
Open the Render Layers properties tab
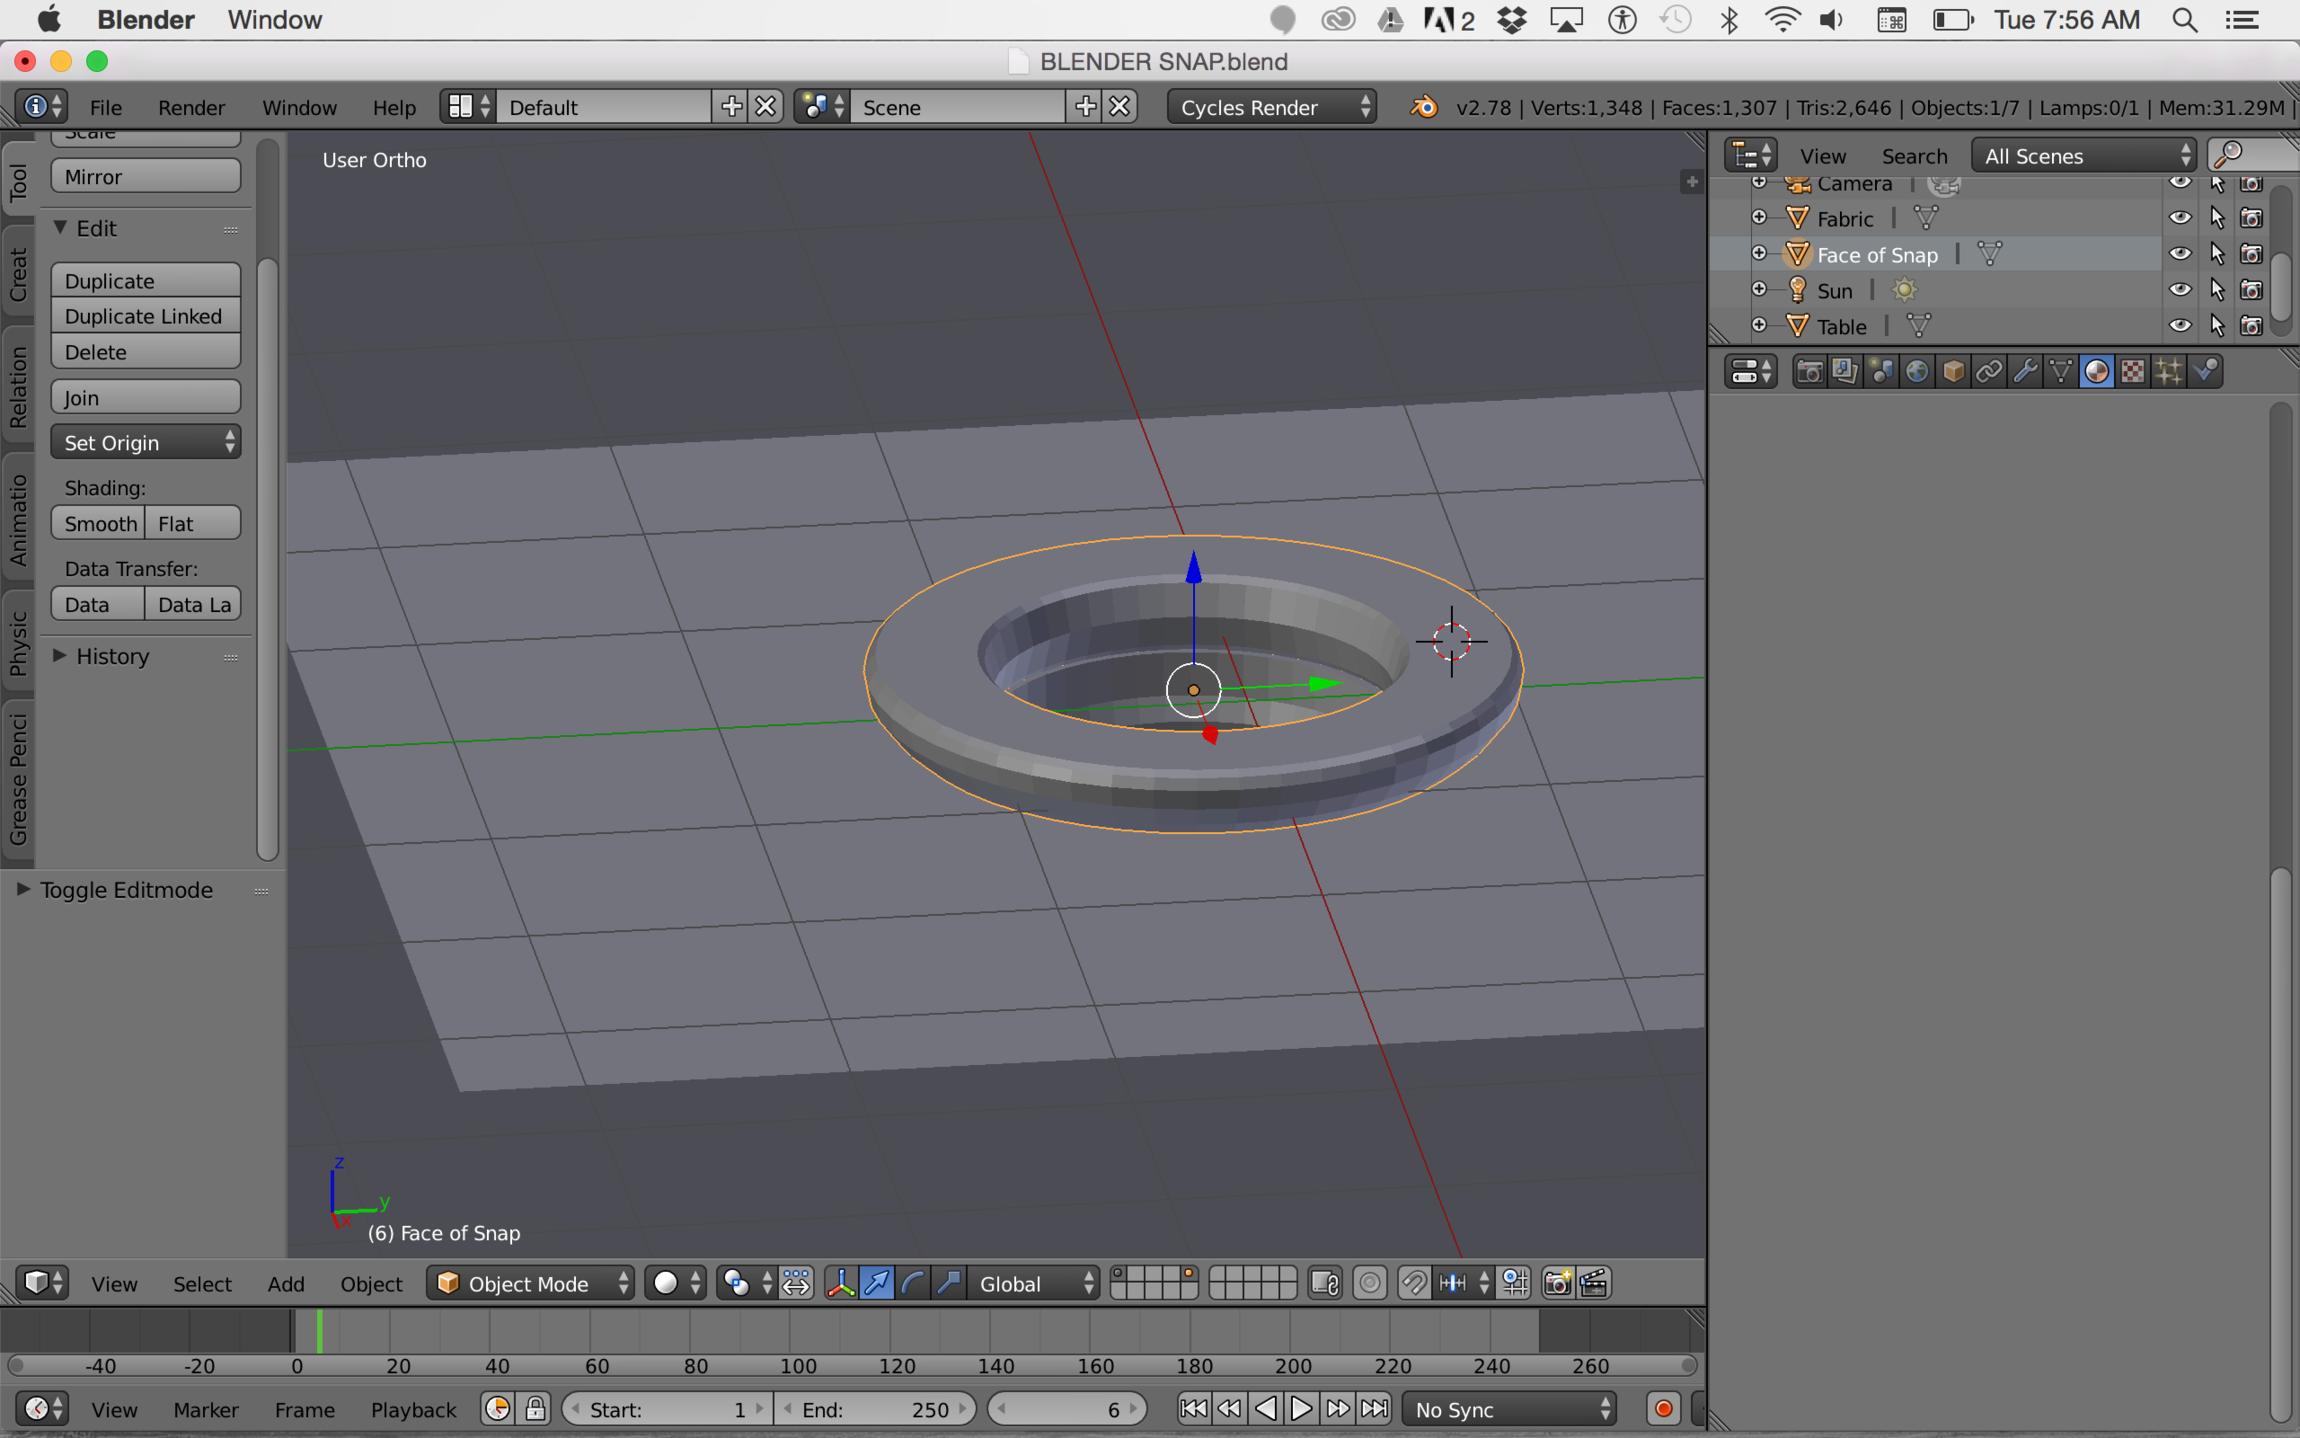pyautogui.click(x=1845, y=372)
